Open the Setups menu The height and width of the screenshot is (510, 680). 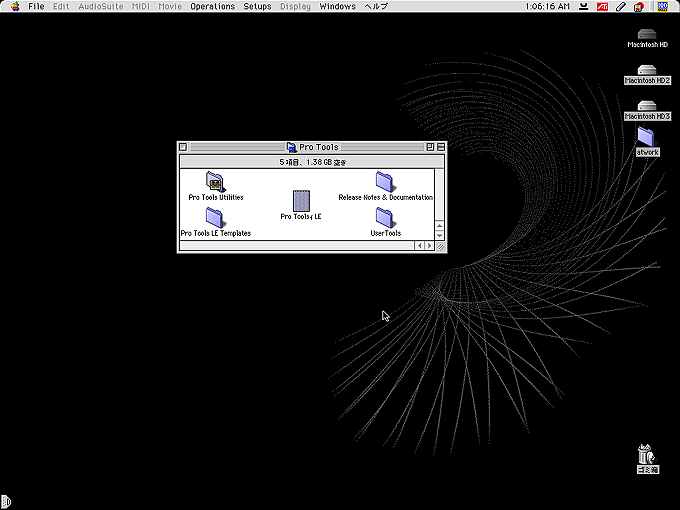click(x=257, y=6)
